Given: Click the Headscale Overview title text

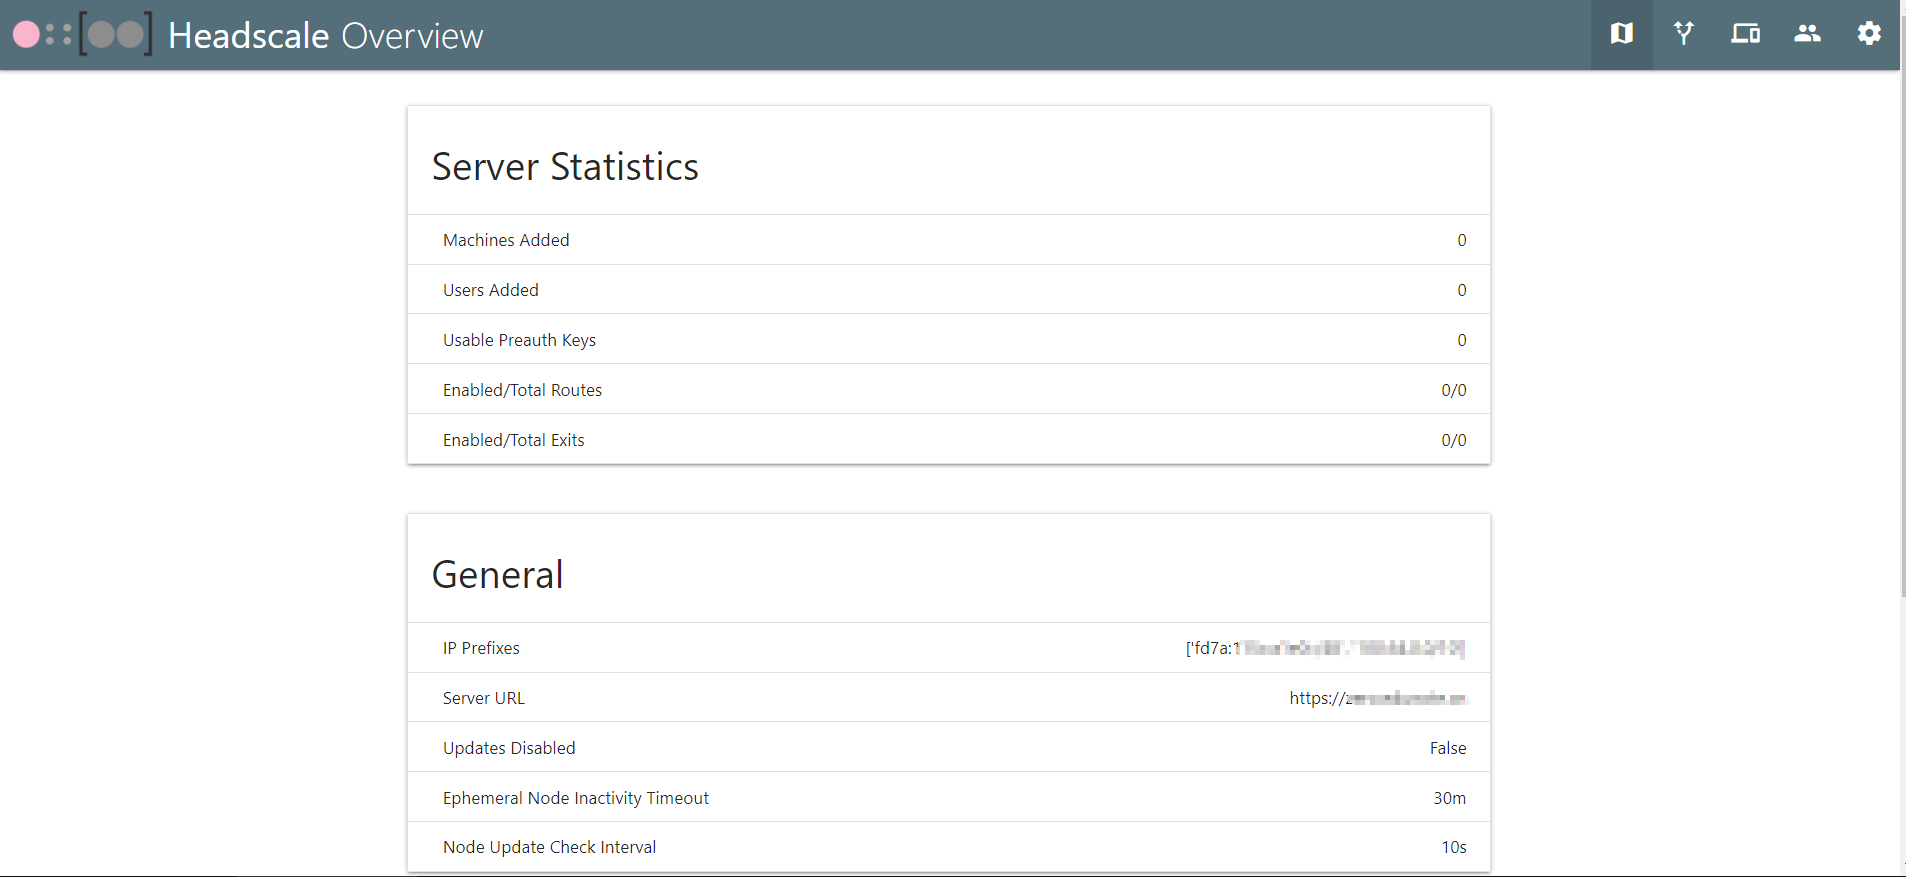Looking at the screenshot, I should (326, 36).
